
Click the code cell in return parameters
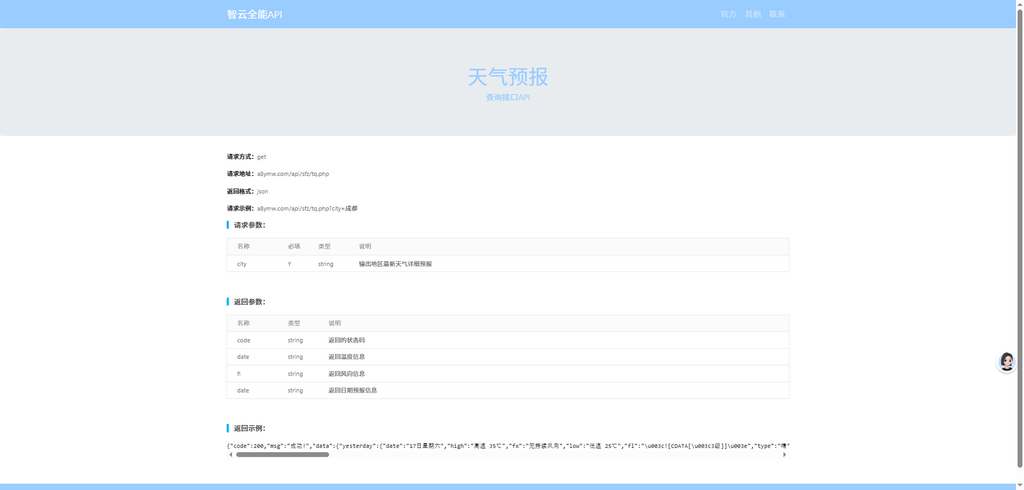pyautogui.click(x=244, y=340)
